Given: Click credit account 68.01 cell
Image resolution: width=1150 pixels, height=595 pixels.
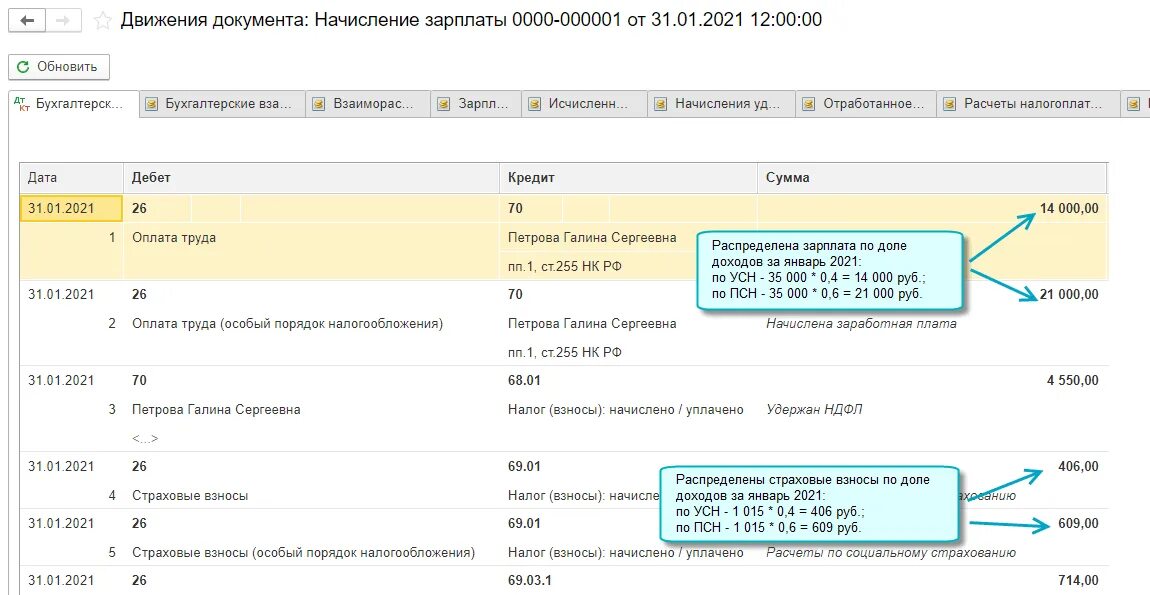Looking at the screenshot, I should pos(524,380).
